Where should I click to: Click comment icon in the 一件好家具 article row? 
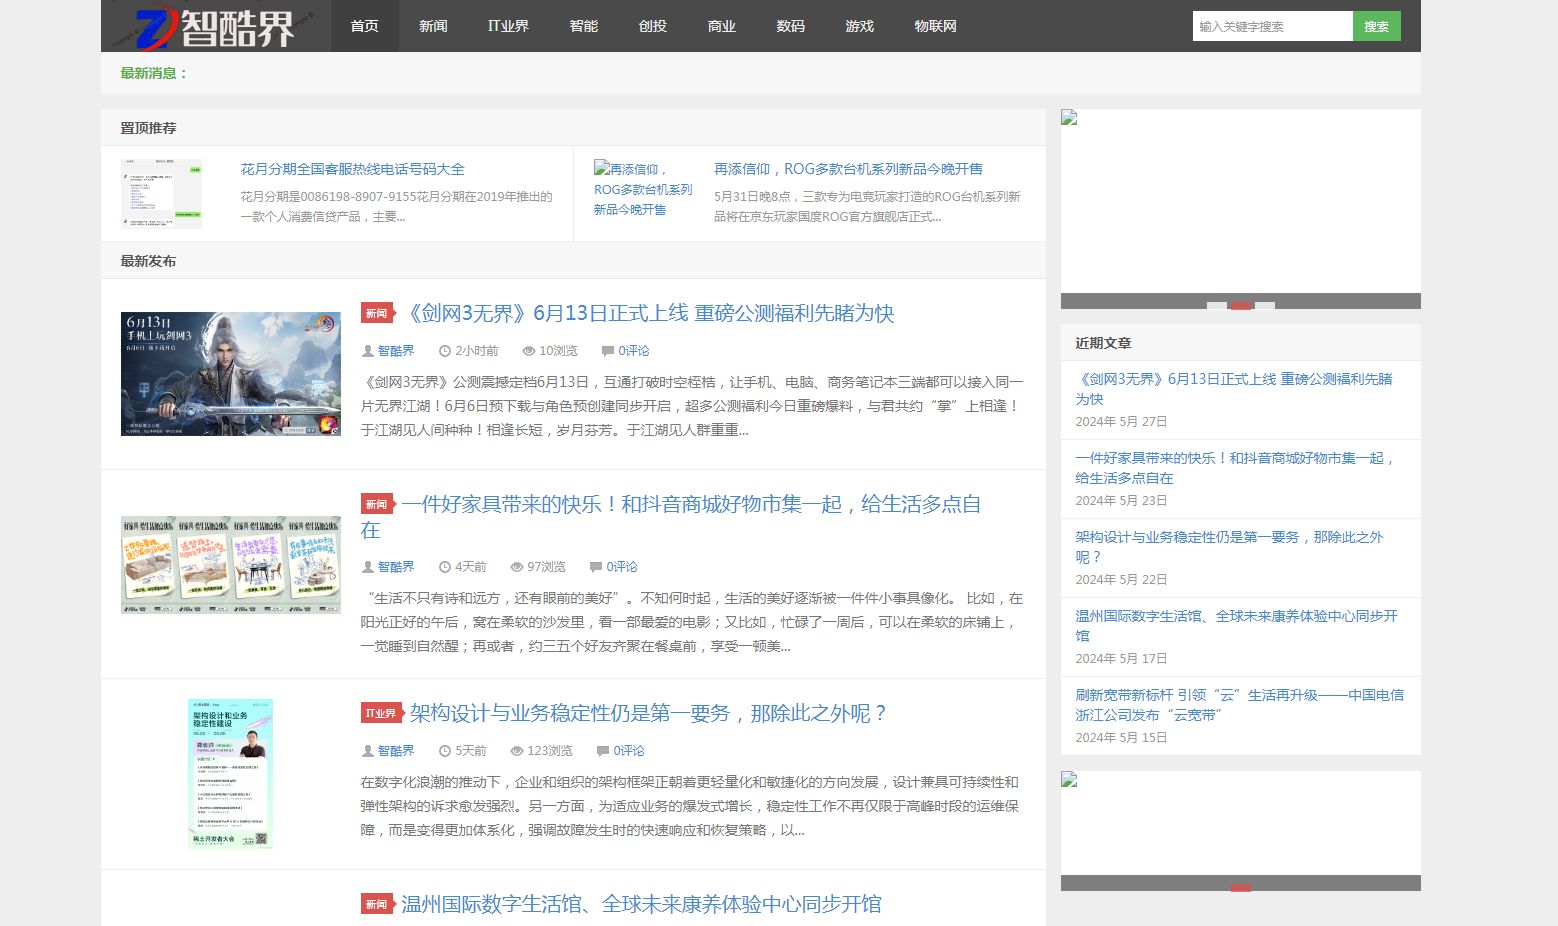[595, 567]
